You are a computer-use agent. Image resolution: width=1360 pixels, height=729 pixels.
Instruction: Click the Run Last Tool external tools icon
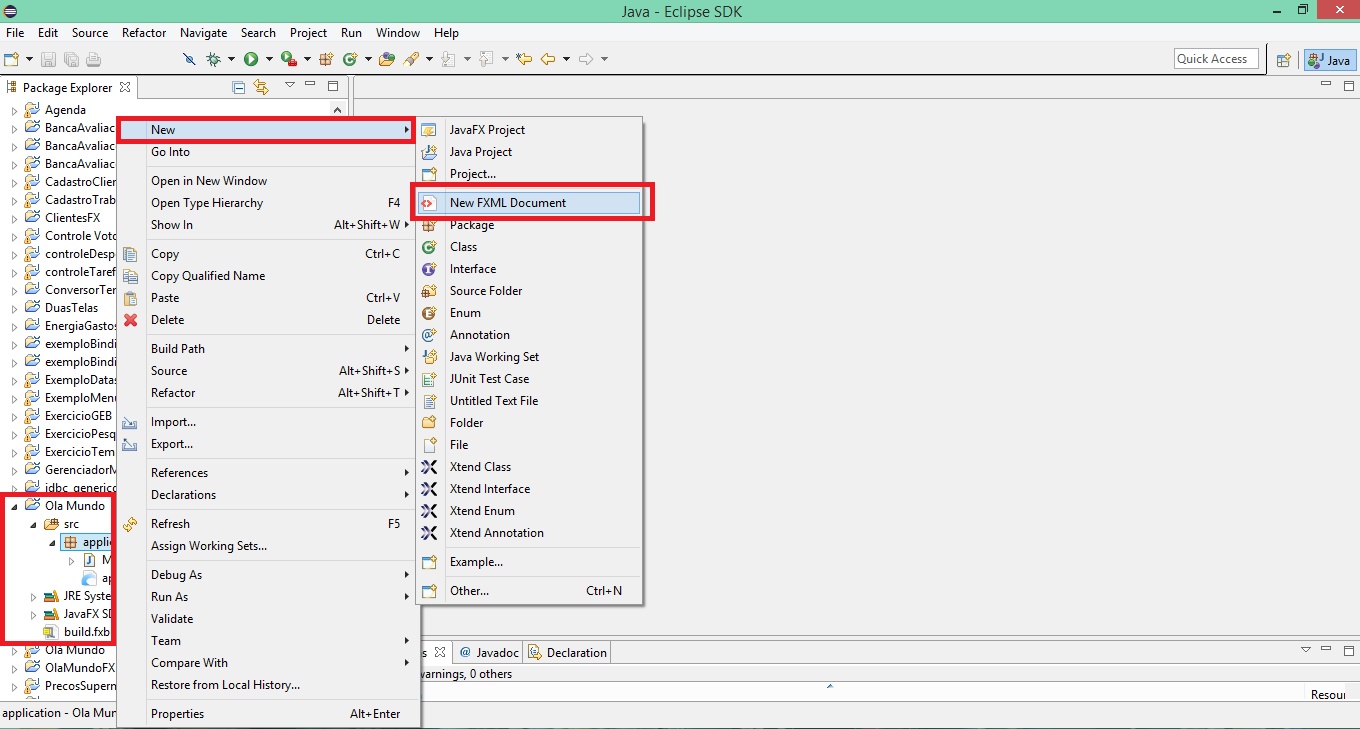(289, 59)
